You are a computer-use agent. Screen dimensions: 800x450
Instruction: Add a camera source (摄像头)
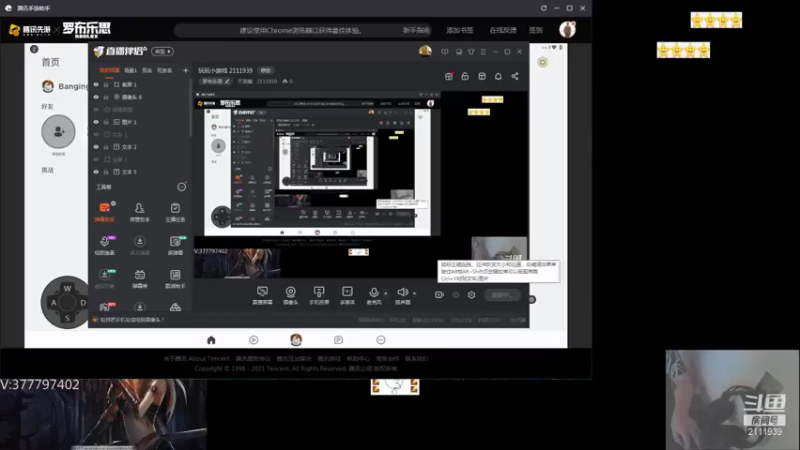pos(290,294)
